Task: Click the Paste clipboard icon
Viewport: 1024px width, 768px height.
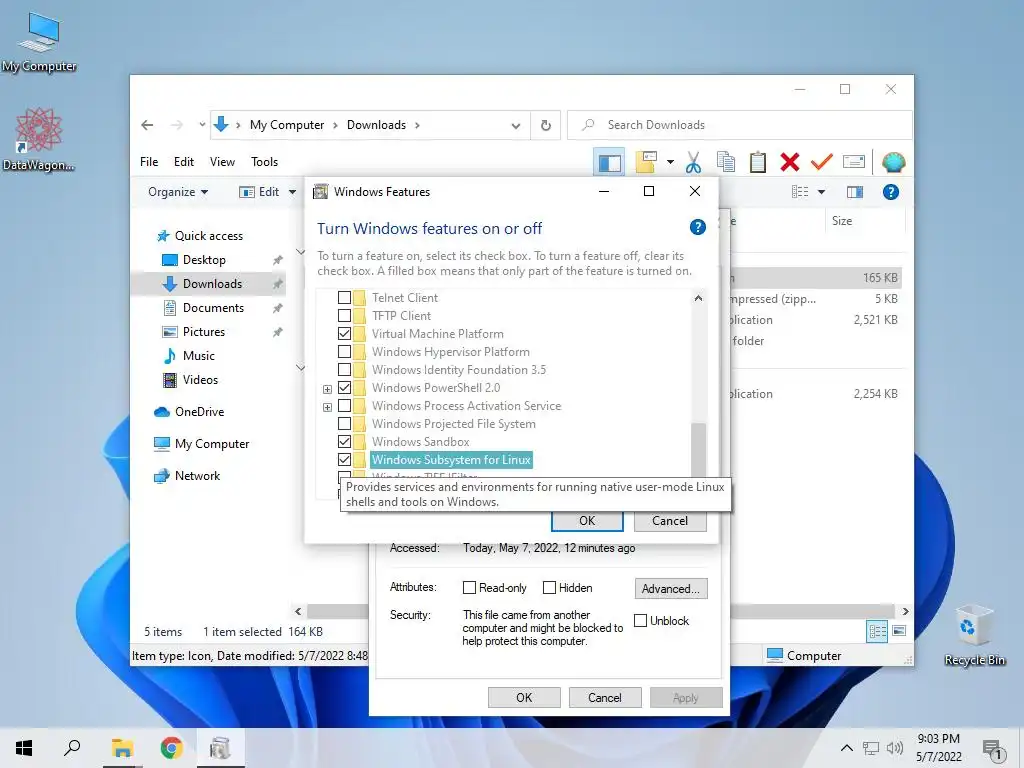Action: 758,162
